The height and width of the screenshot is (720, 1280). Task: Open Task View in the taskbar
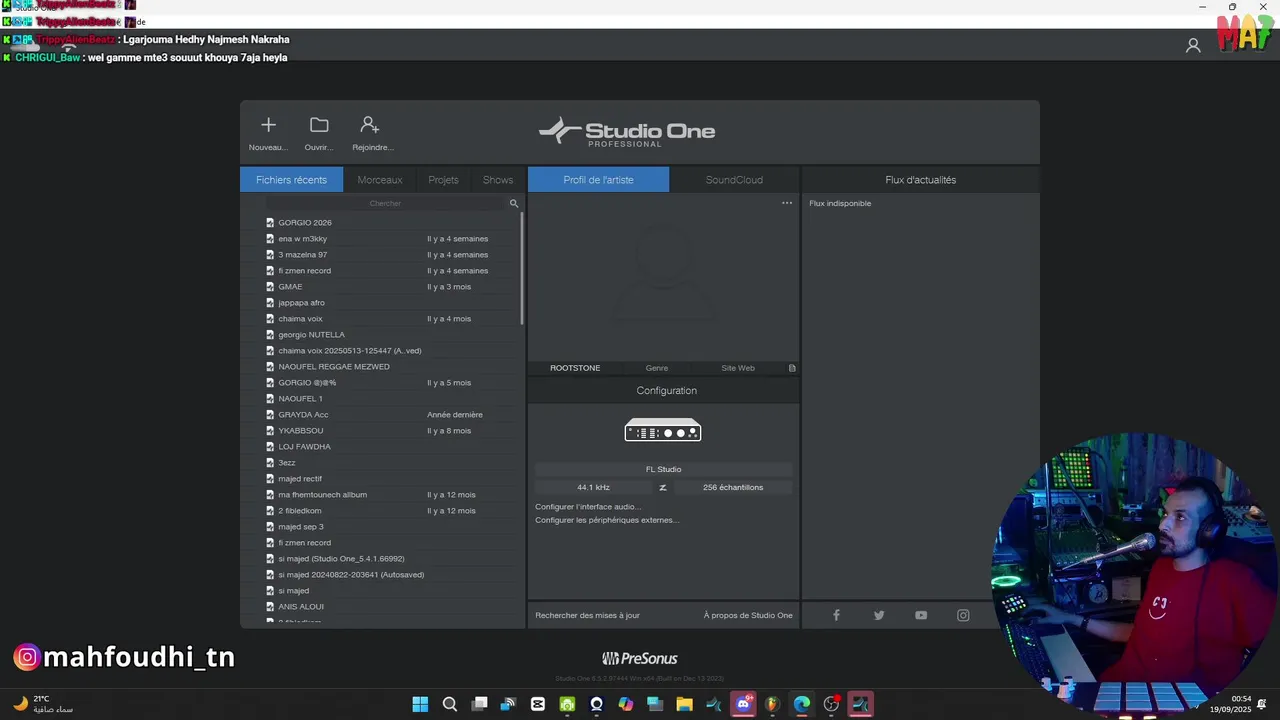tap(479, 704)
